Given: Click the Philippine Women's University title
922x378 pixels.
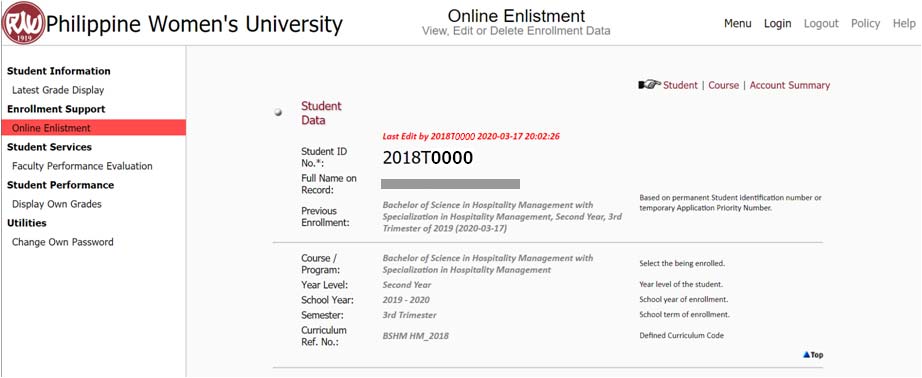Looking at the screenshot, I should coord(194,24).
